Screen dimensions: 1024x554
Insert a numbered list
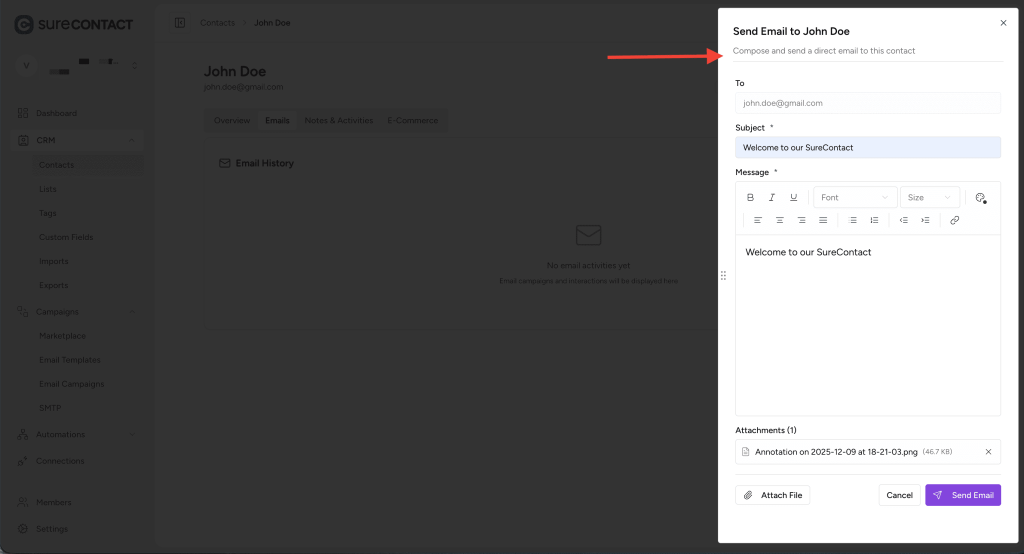874,220
